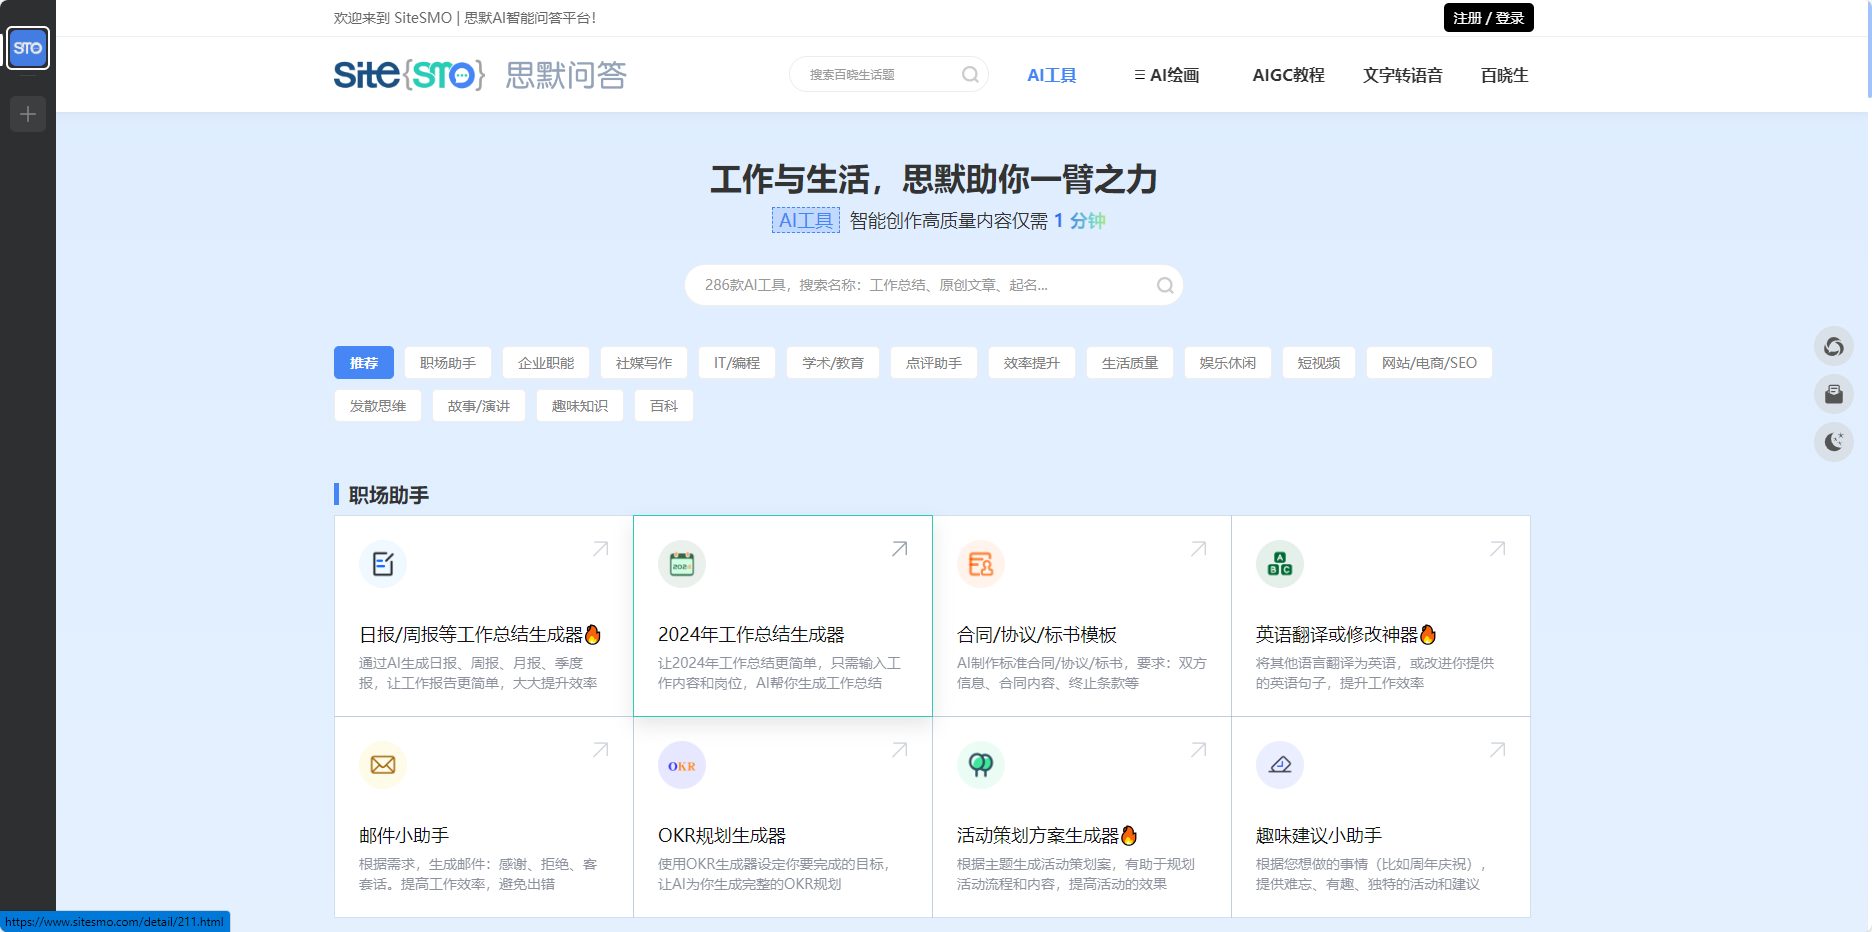Click the envelope icon for 邮件小助手
The height and width of the screenshot is (932, 1872).
[x=382, y=764]
